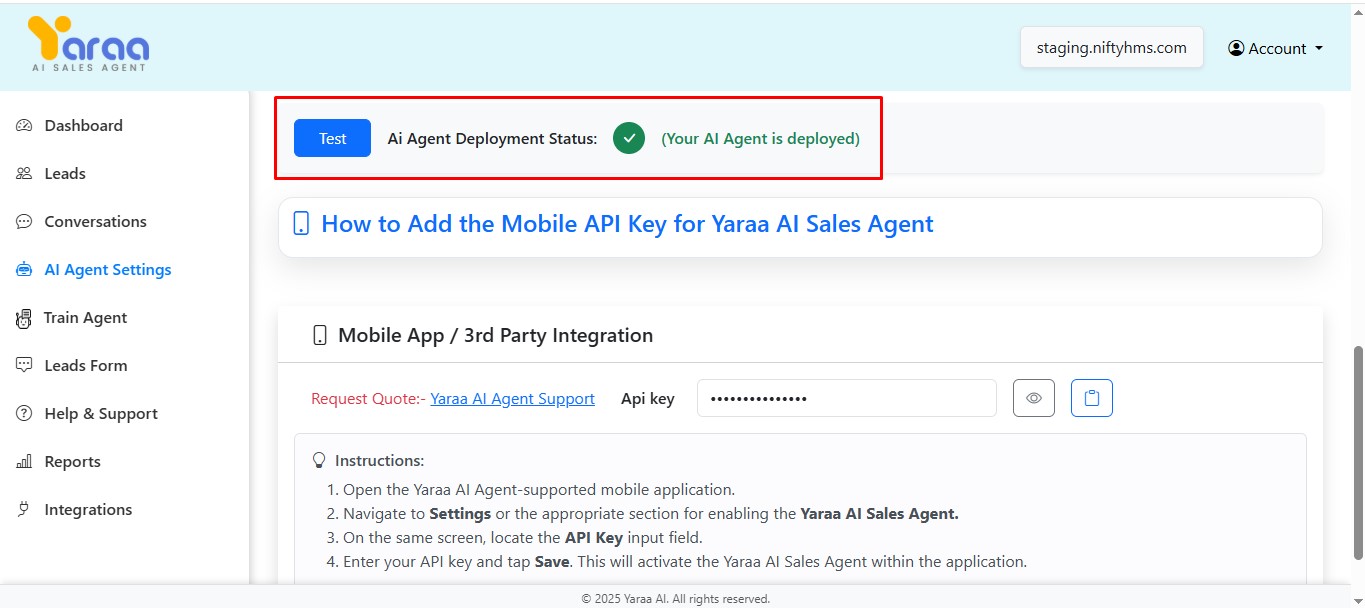Image resolution: width=1365 pixels, height=608 pixels.
Task: Show the API key with eye button
Action: (x=1034, y=398)
